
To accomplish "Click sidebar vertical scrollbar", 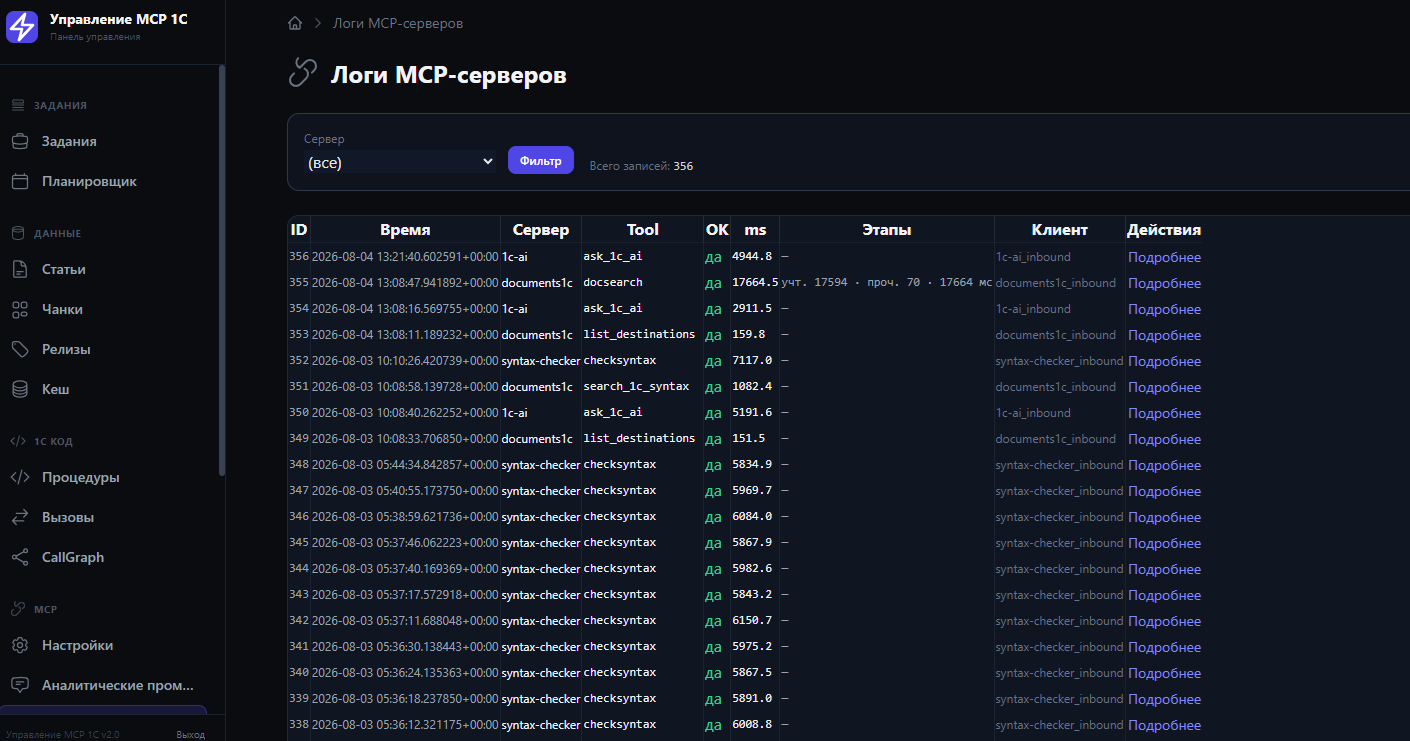I will tap(222, 270).
